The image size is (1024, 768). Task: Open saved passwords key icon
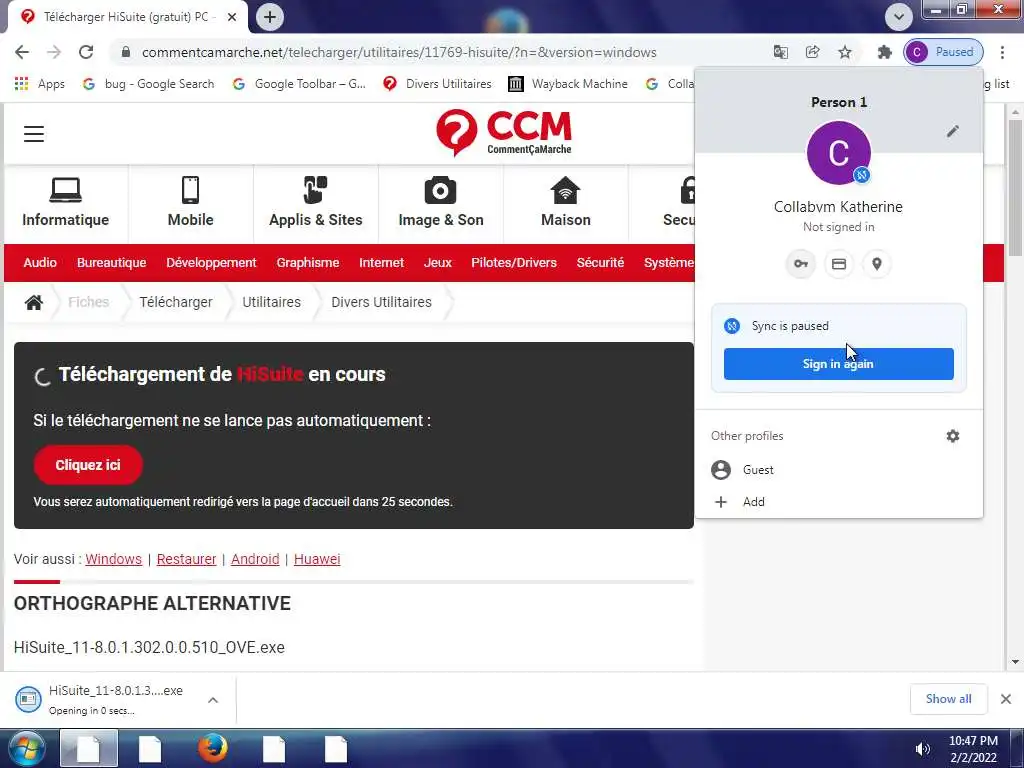tap(801, 264)
